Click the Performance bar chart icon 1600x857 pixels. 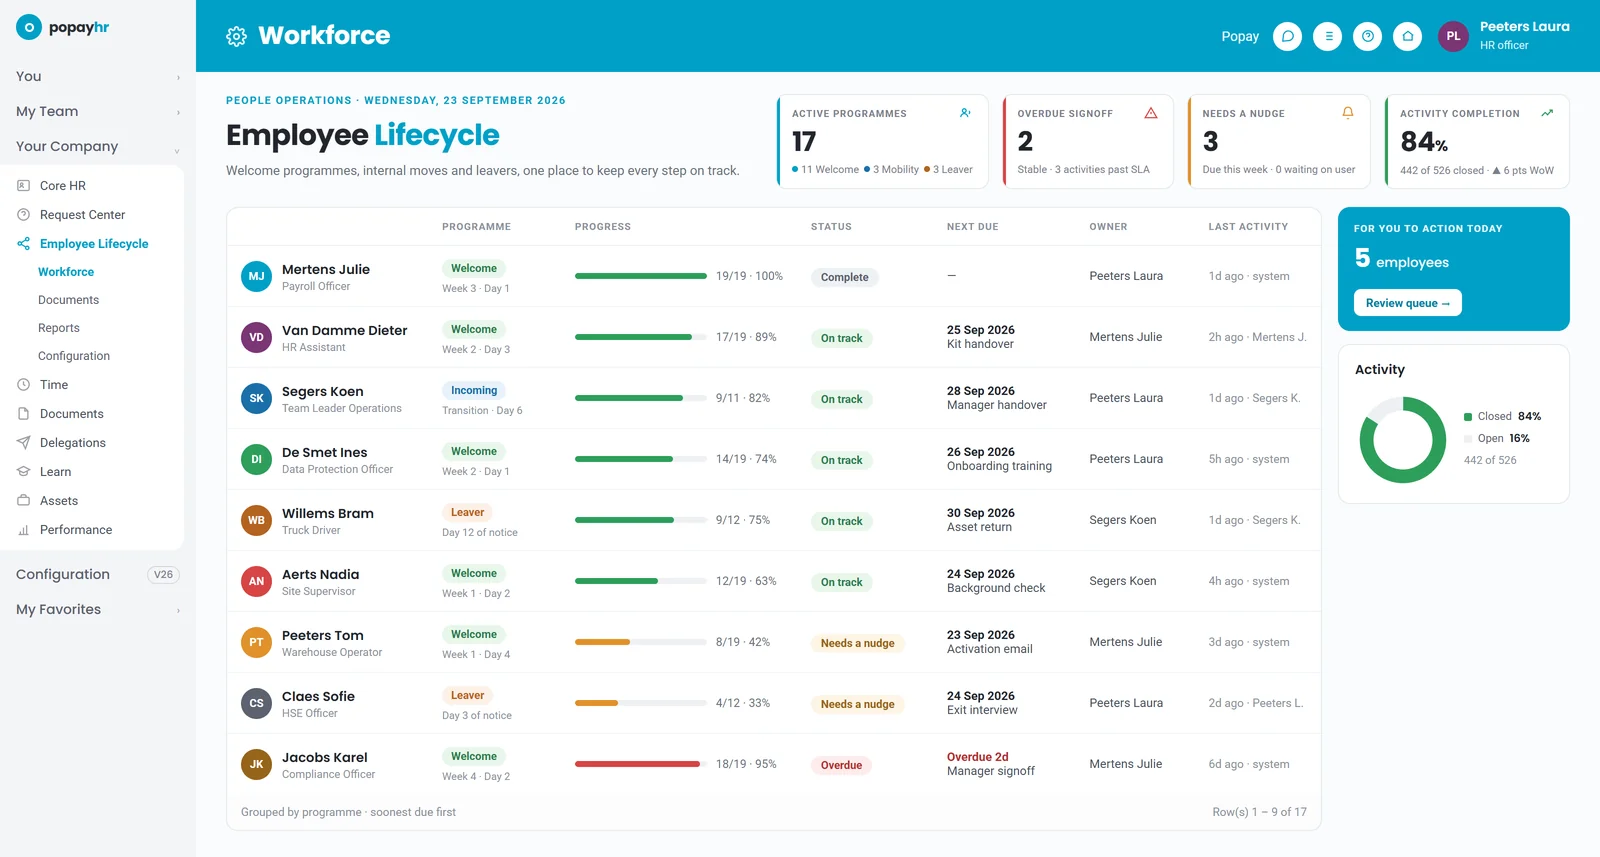point(24,530)
